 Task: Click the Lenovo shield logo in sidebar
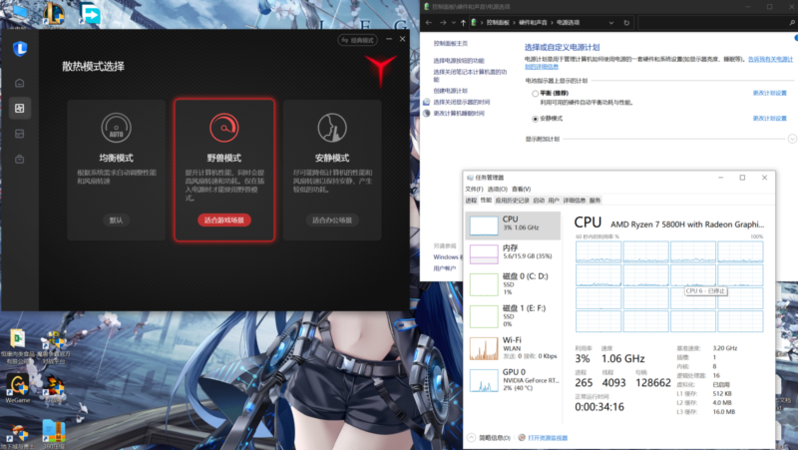tap(20, 47)
